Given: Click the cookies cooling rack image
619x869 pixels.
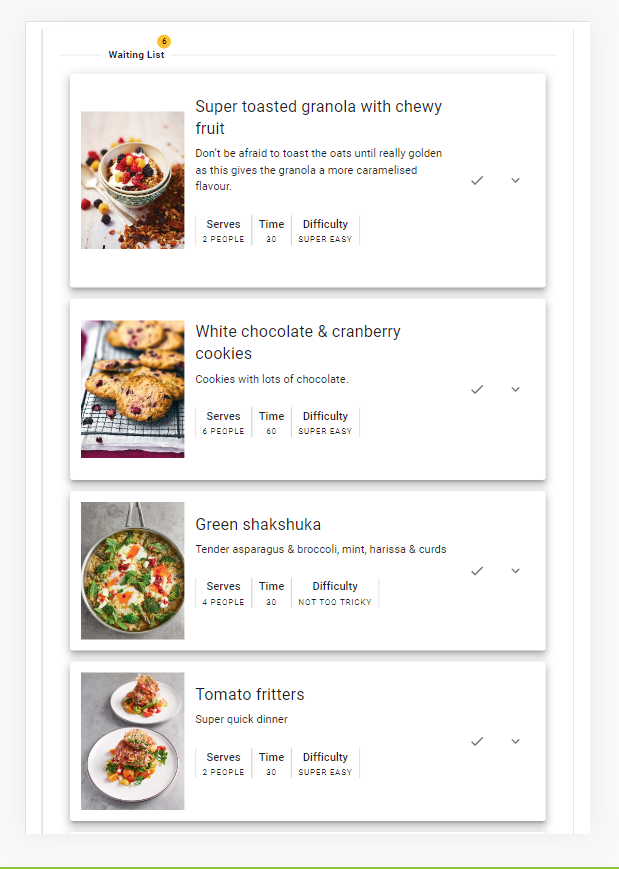Looking at the screenshot, I should [x=132, y=389].
